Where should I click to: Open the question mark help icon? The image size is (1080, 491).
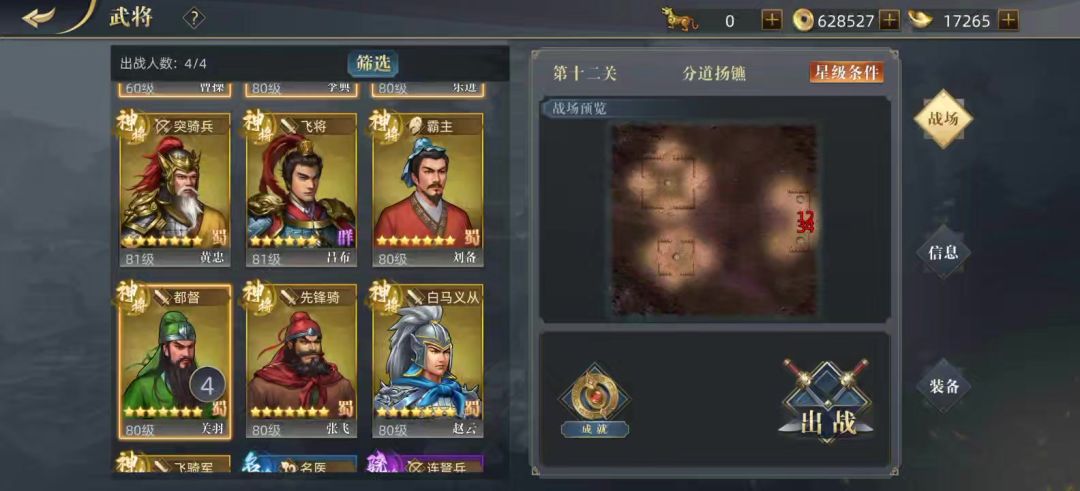(x=194, y=19)
